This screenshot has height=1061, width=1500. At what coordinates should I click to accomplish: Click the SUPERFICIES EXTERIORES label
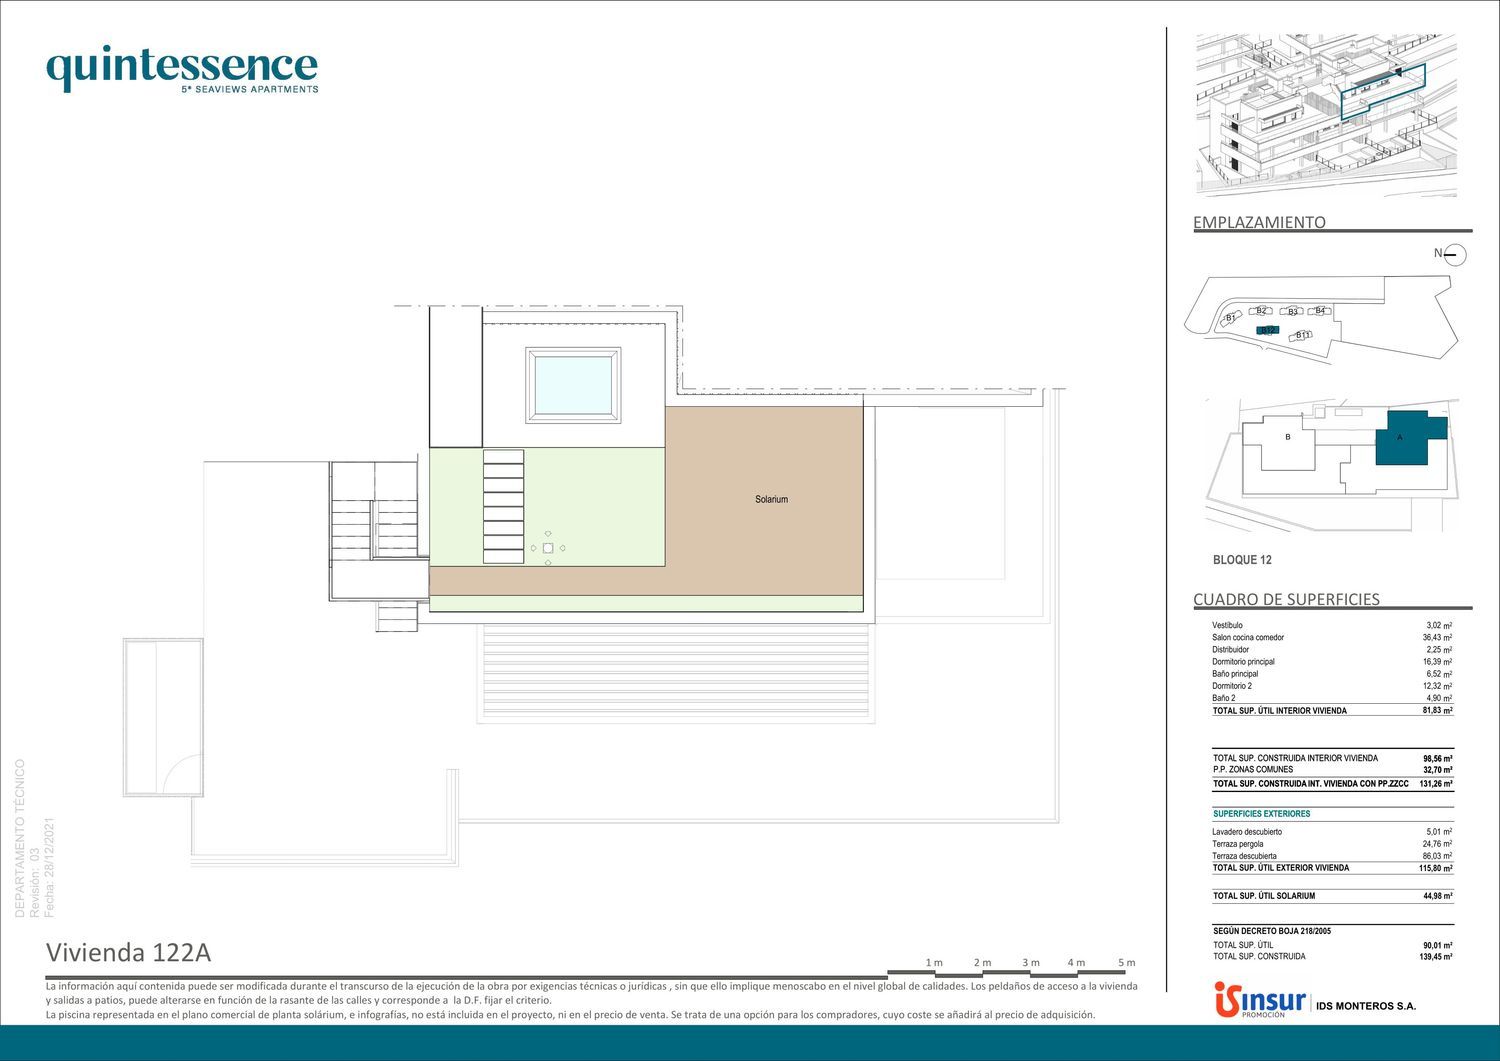[1261, 814]
